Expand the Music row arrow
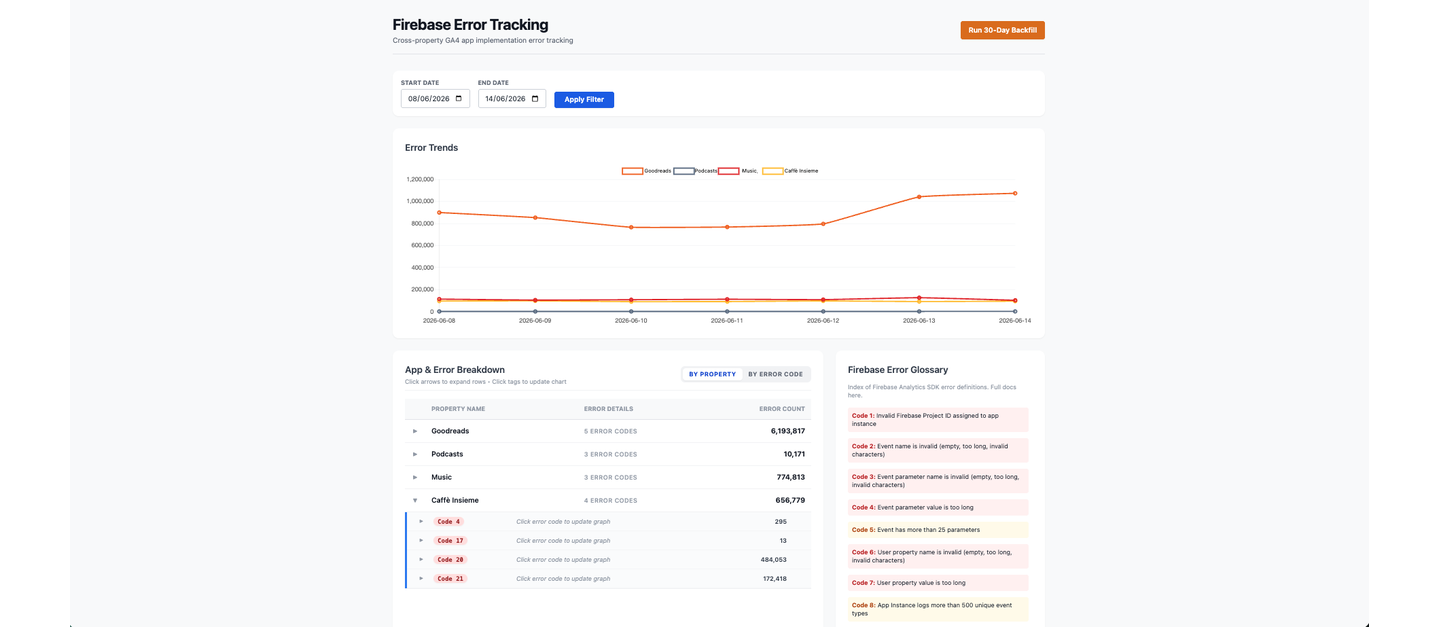Screen dimensions: 1438x627 point(415,477)
